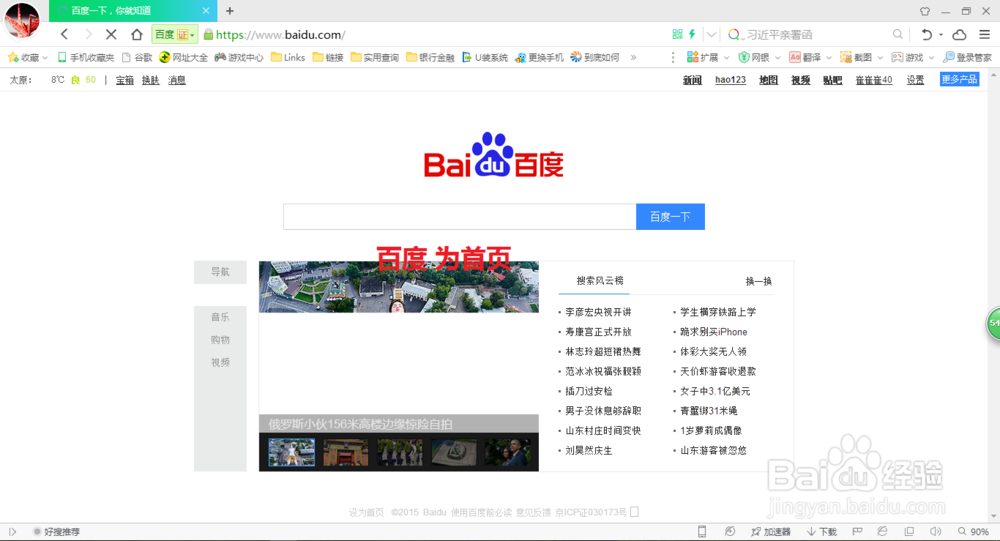Open the browser hamburger menu
This screenshot has width=1000, height=541.
click(985, 34)
